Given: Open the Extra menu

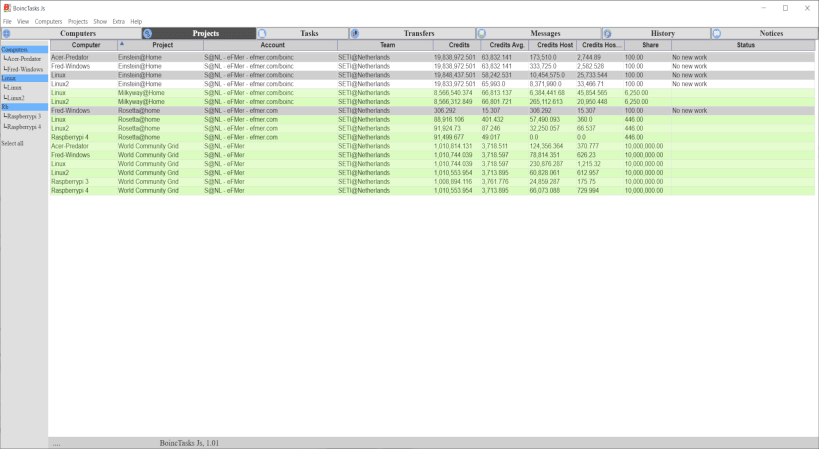Looking at the screenshot, I should [x=119, y=21].
